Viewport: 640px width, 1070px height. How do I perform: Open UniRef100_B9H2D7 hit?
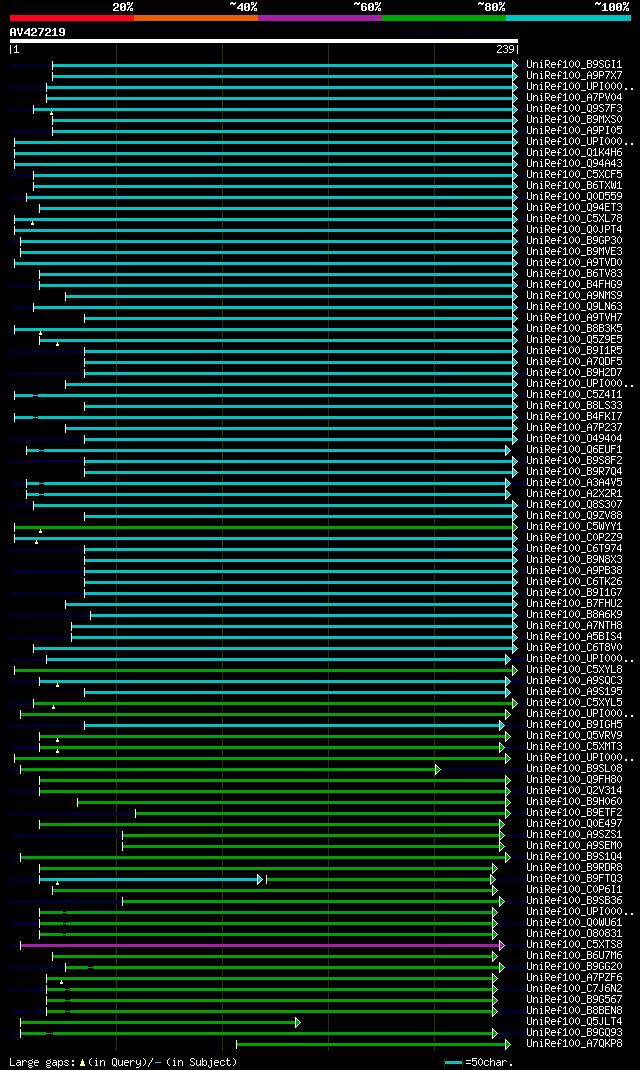[x=574, y=373]
